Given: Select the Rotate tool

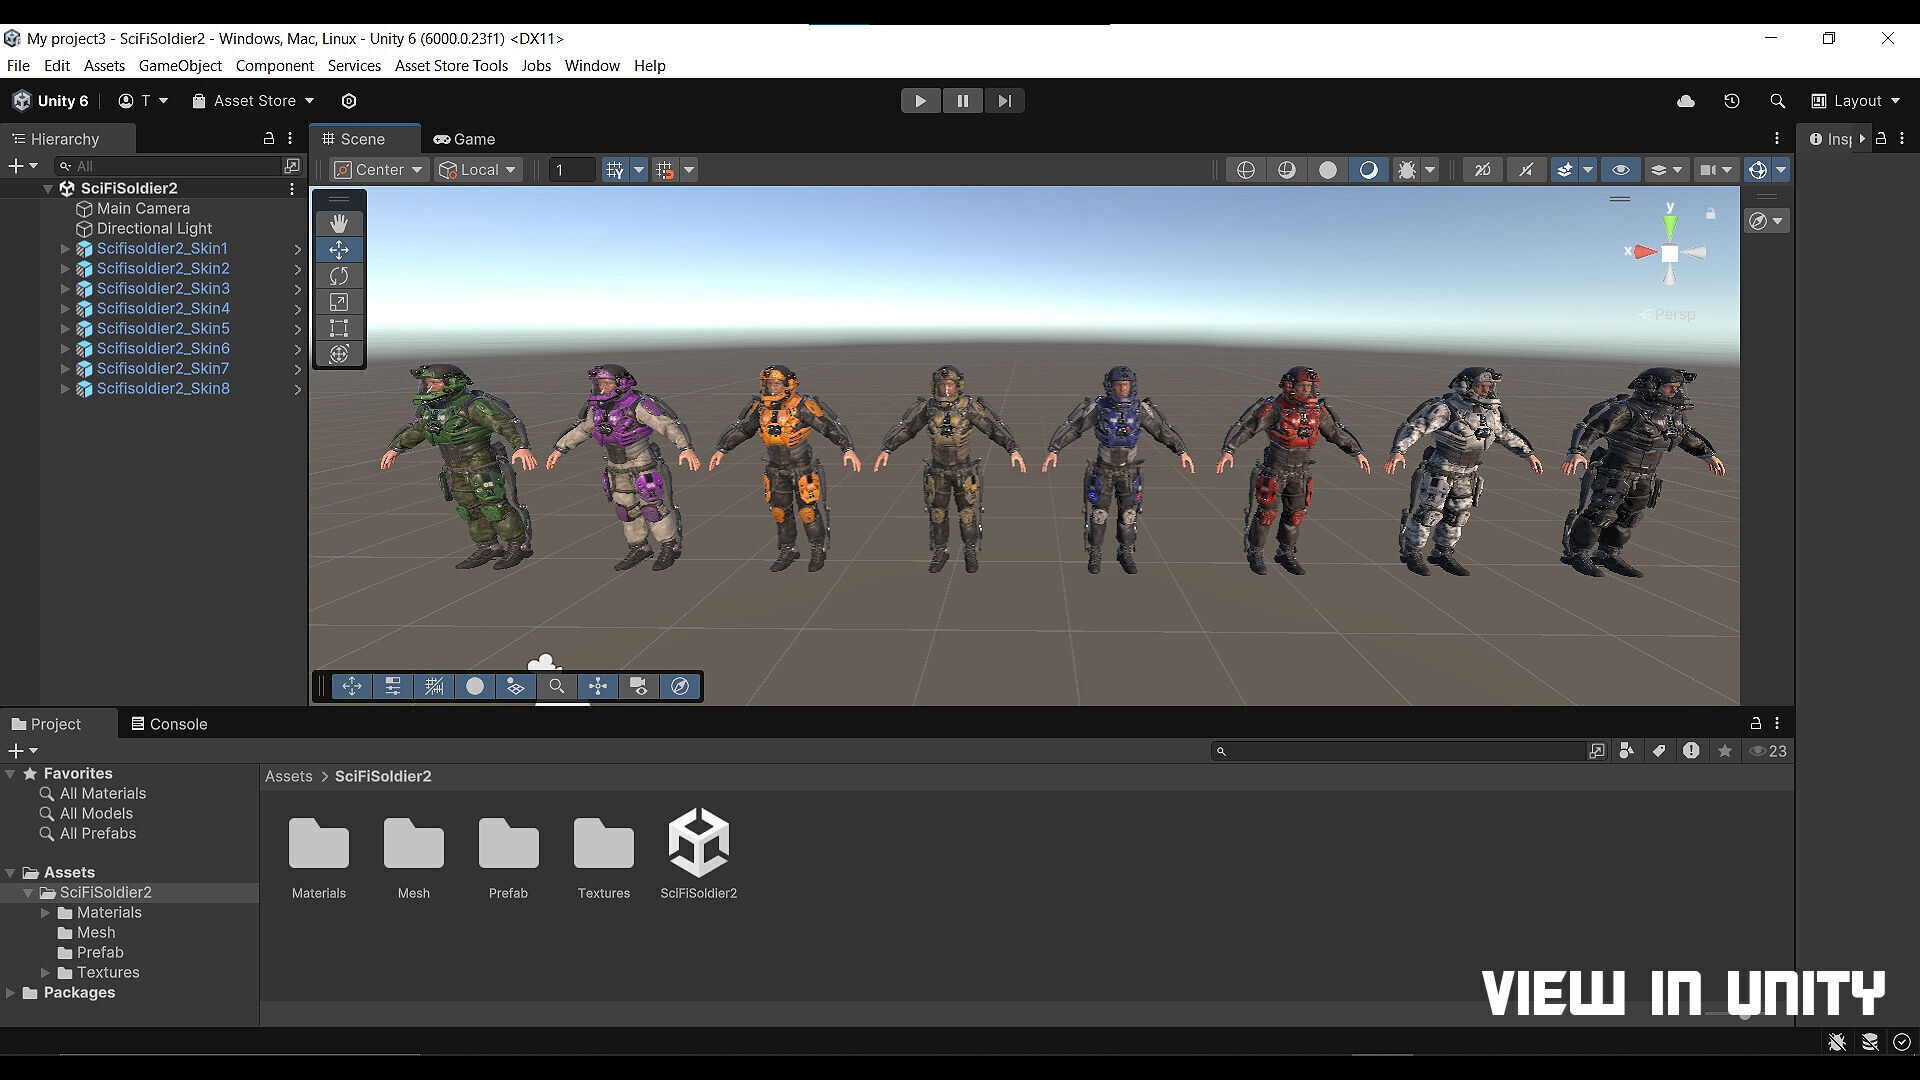Looking at the screenshot, I should point(339,276).
